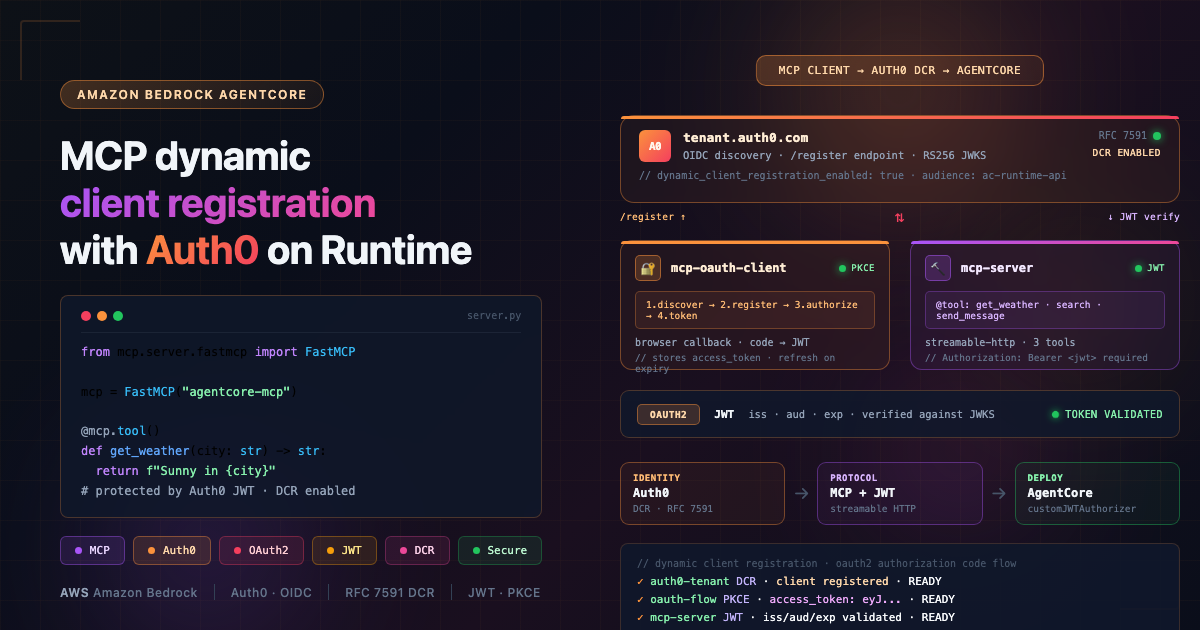The image size is (1200, 630).
Task: Click the orange A0 tenant icon
Action: point(655,146)
